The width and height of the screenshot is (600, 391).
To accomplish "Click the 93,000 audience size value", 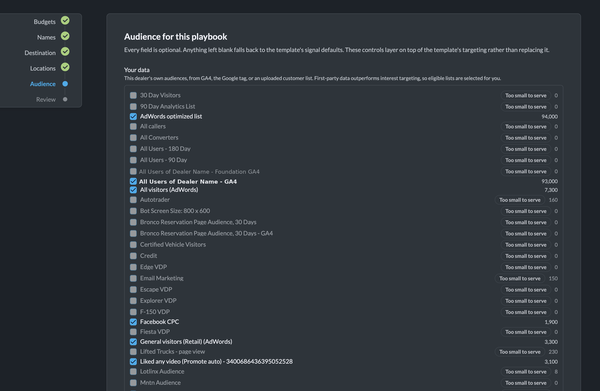I will coord(549,181).
